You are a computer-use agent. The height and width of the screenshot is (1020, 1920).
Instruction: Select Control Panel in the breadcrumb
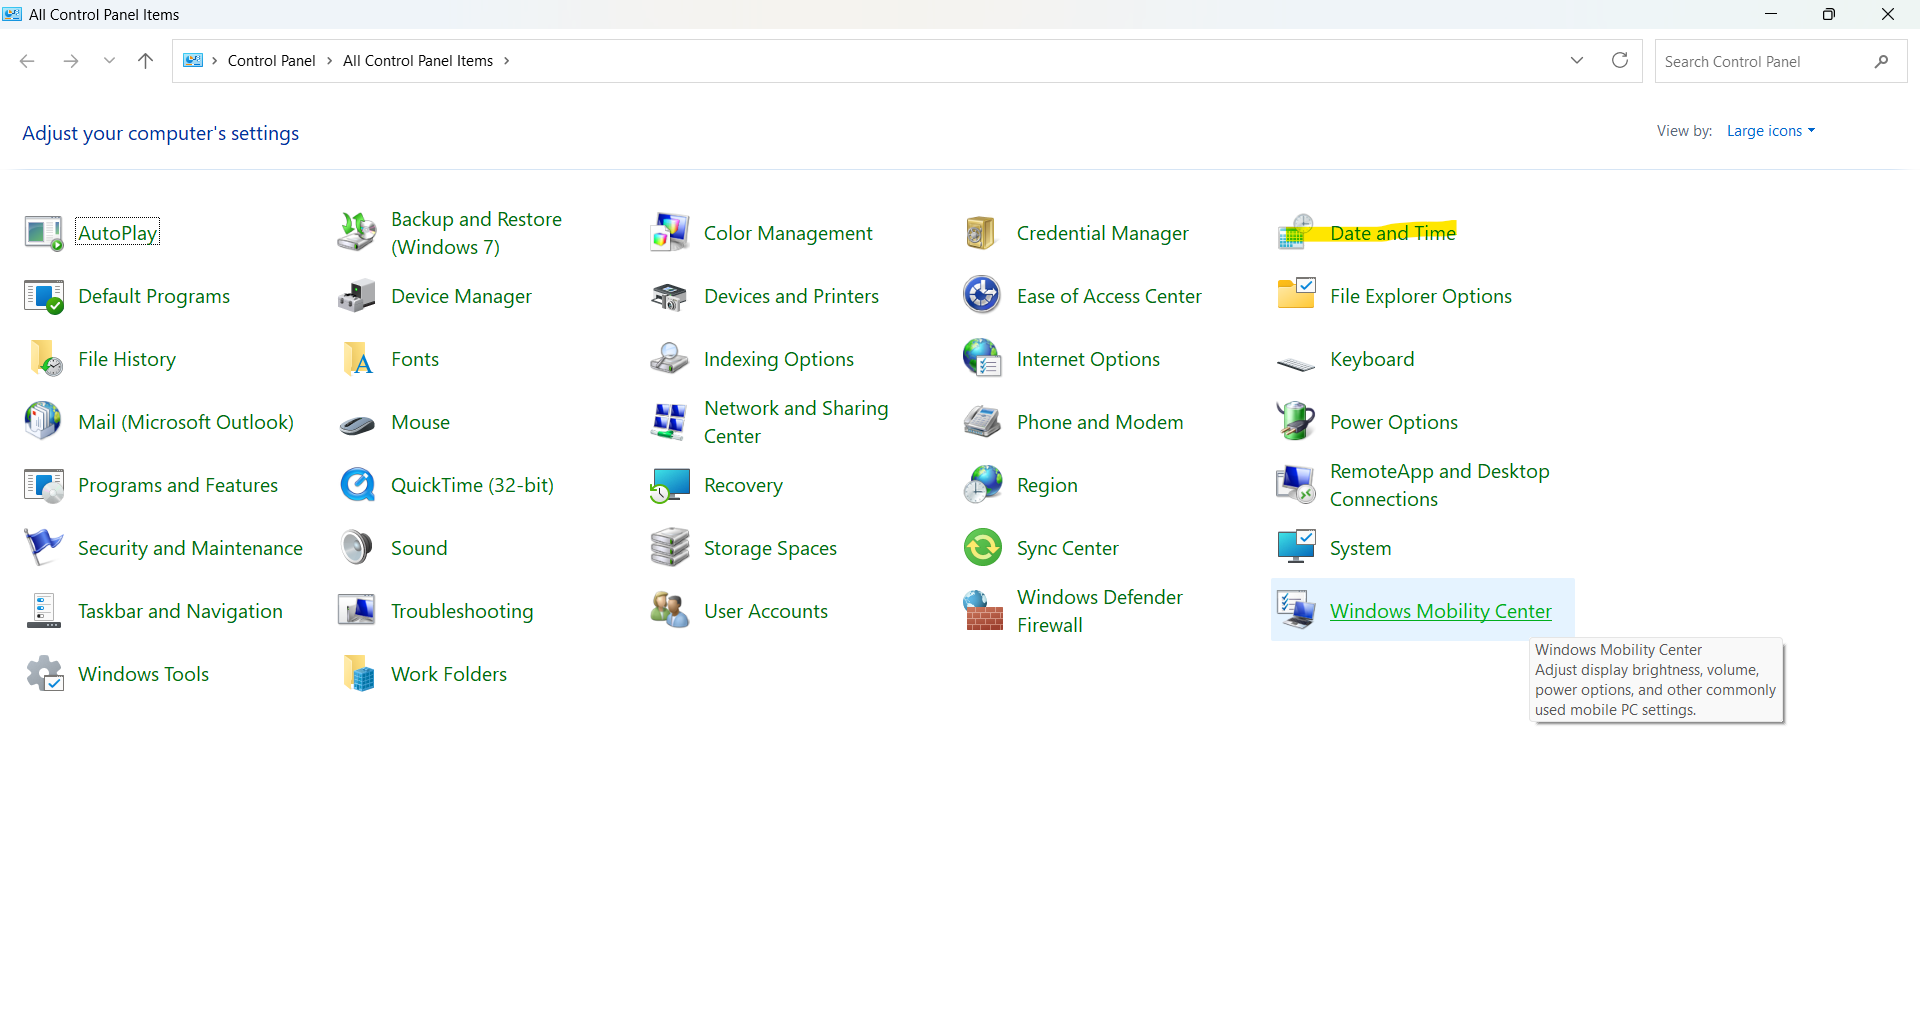point(271,61)
